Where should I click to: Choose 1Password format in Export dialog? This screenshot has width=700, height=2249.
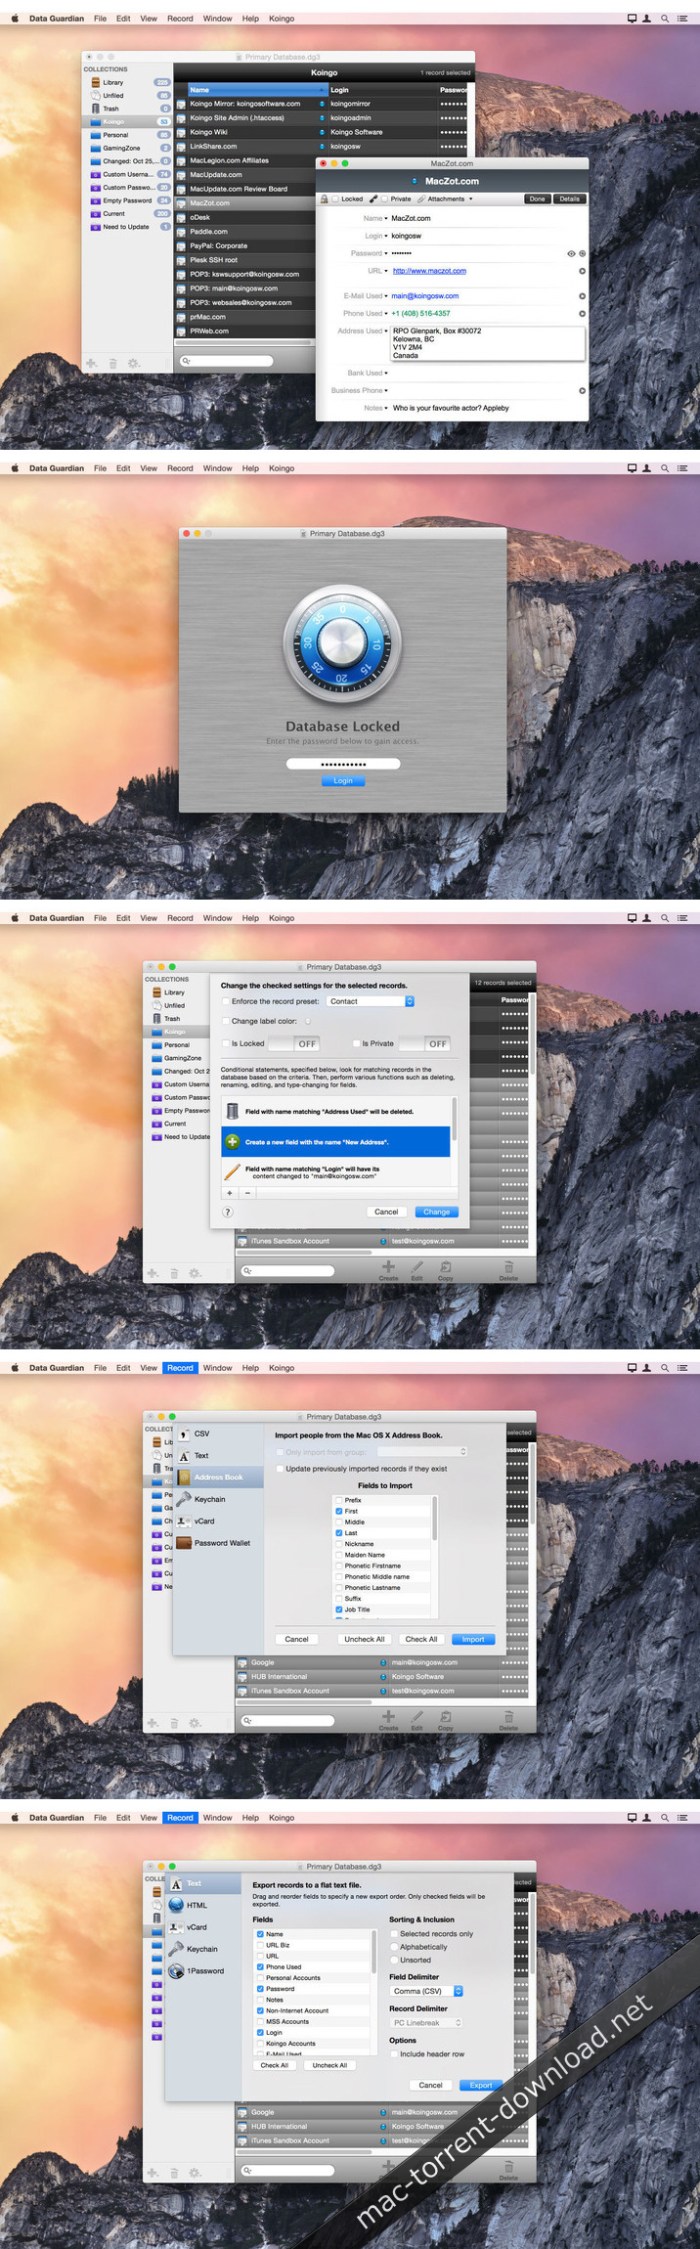(x=204, y=1971)
